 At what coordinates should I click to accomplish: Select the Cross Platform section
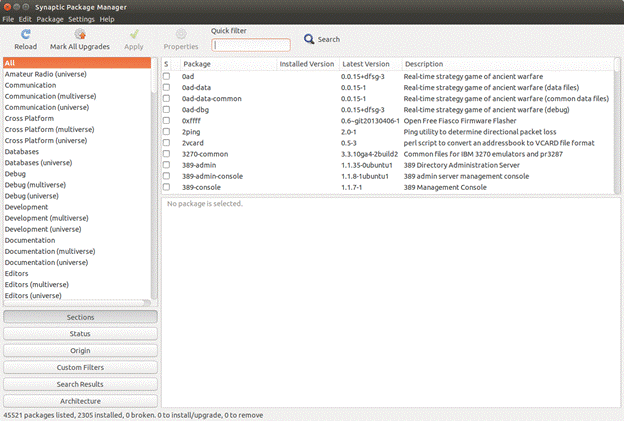77,118
